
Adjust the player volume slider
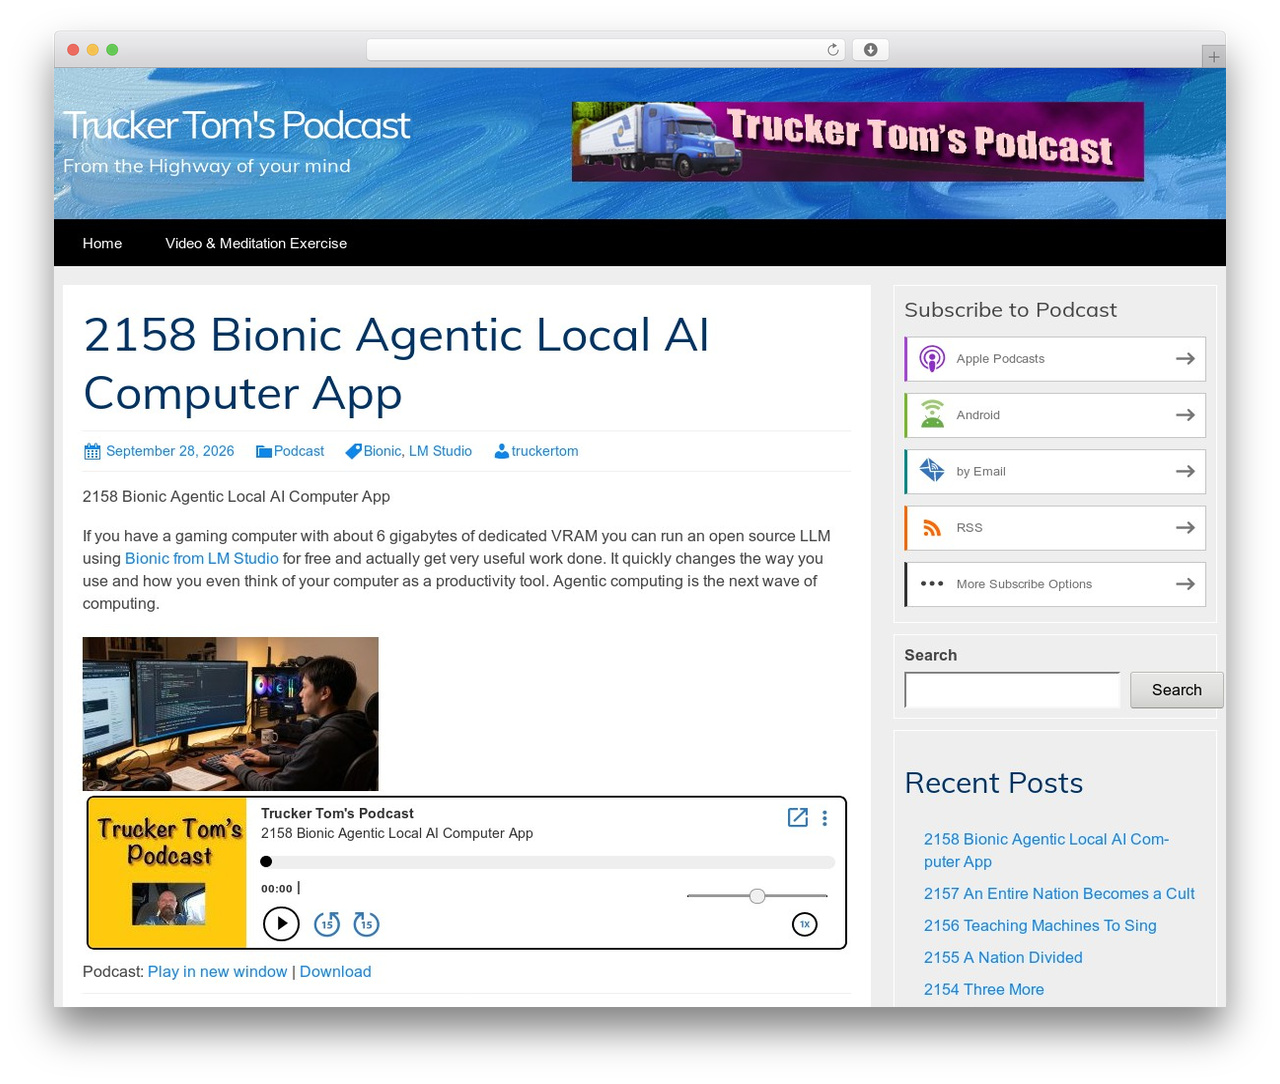tap(757, 896)
